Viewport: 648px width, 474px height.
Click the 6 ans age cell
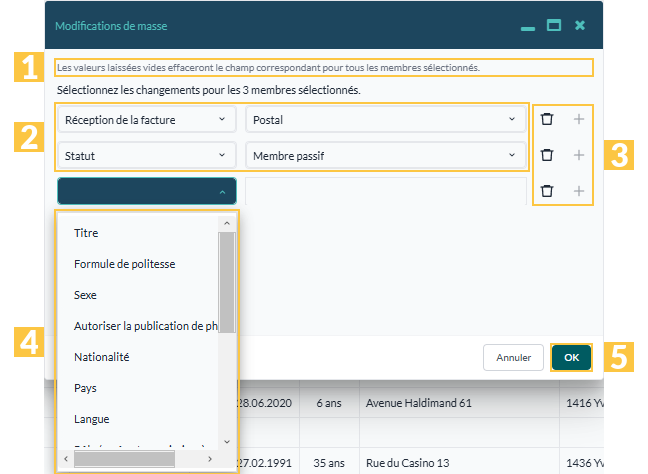[x=329, y=403]
